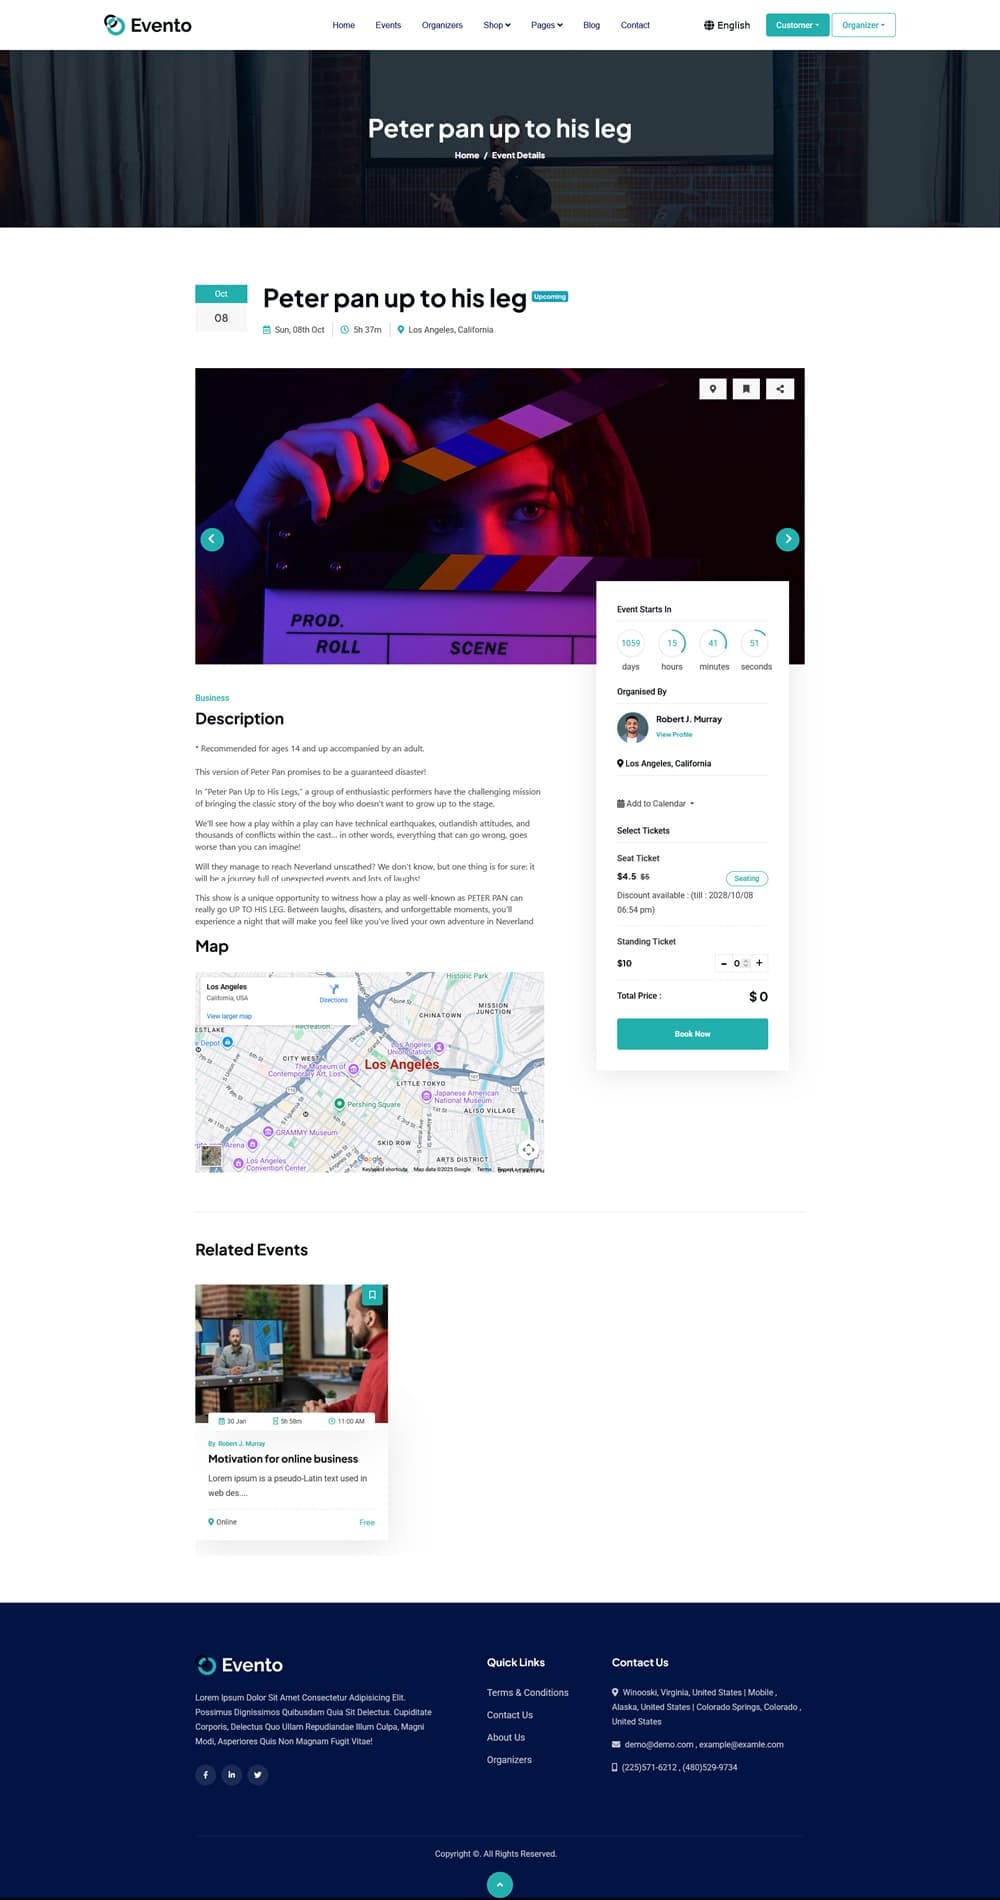Viewport: 1000px width, 1900px height.
Task: Click the map pin icon on event image
Action: click(x=713, y=389)
